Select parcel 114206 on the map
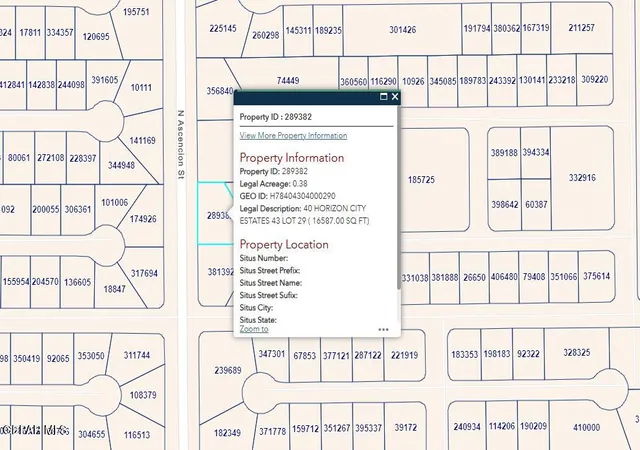Image resolution: width=640 pixels, height=450 pixels. click(x=502, y=426)
